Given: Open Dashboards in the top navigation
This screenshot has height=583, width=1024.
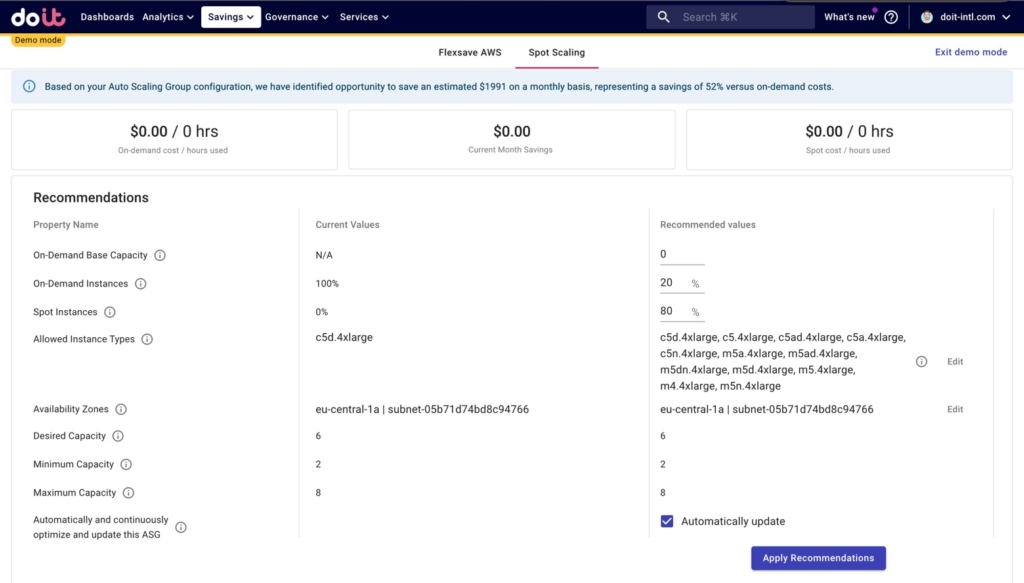Looking at the screenshot, I should coord(107,17).
